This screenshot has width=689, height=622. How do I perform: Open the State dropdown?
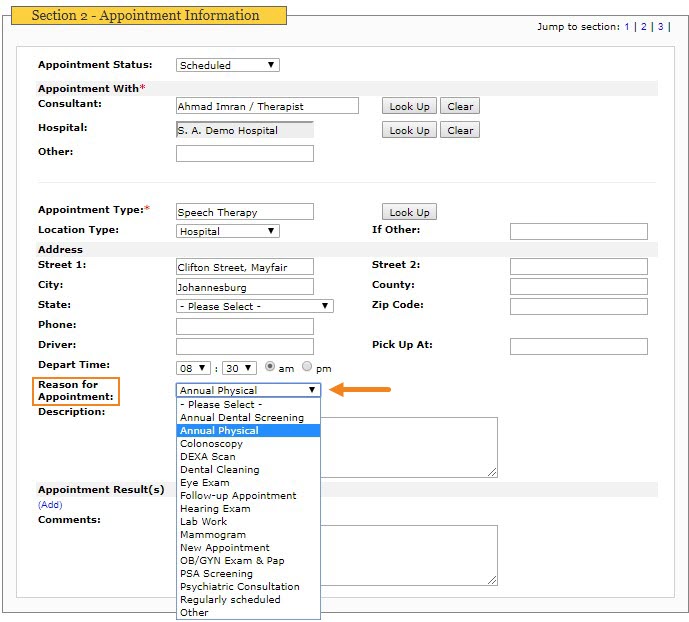pos(255,306)
